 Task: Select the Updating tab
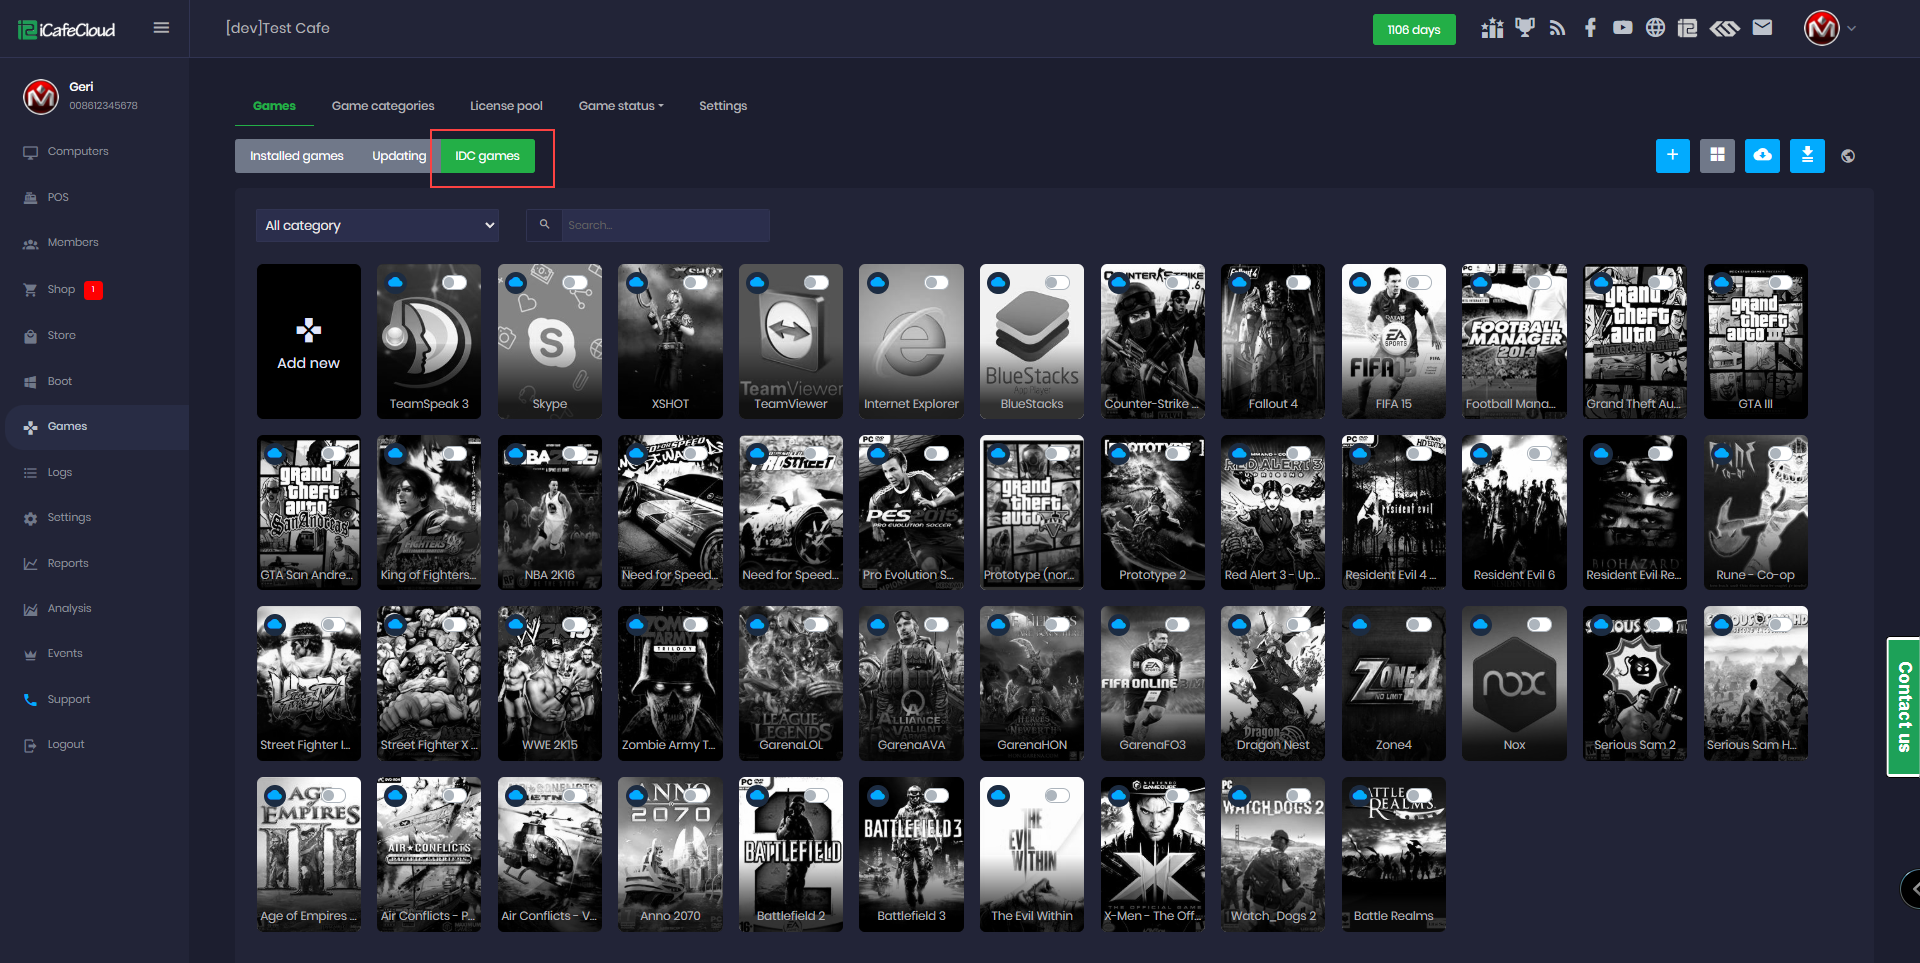tap(399, 156)
